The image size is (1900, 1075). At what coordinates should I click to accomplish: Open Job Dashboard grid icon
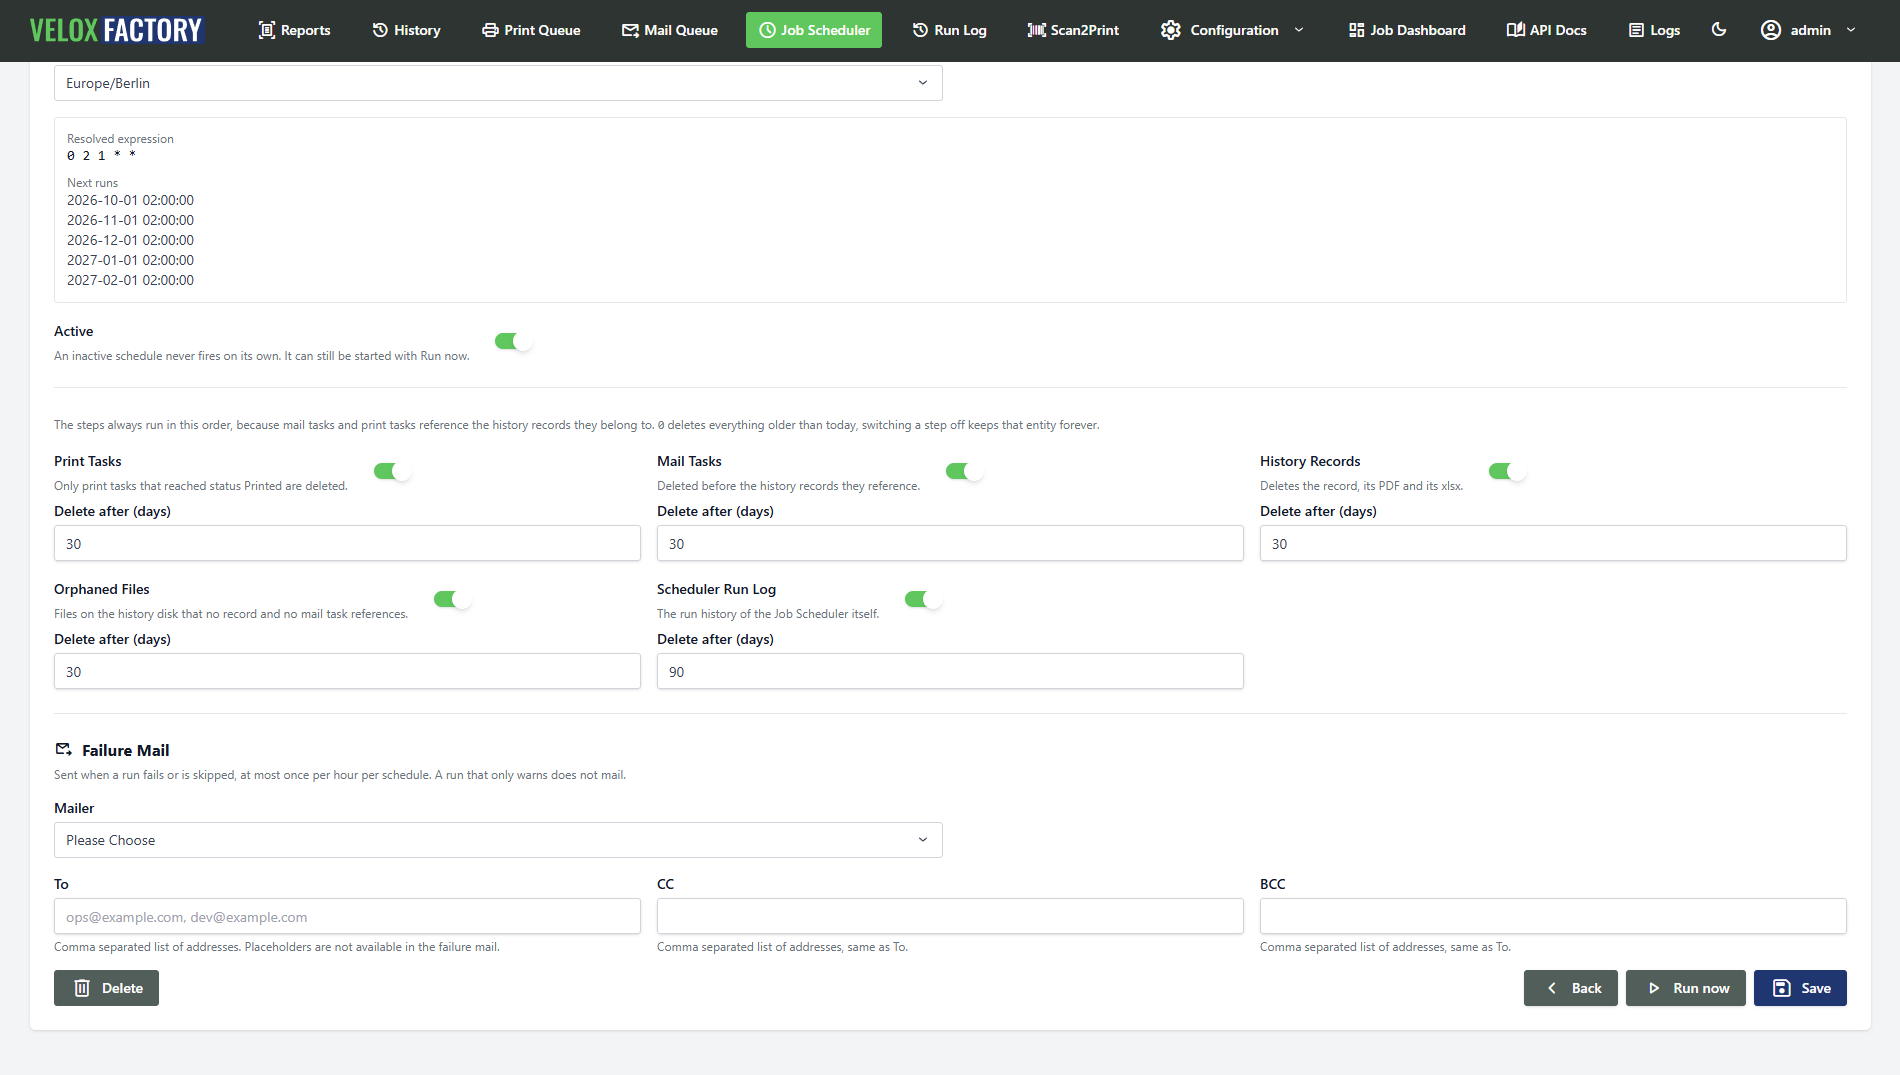(x=1356, y=30)
